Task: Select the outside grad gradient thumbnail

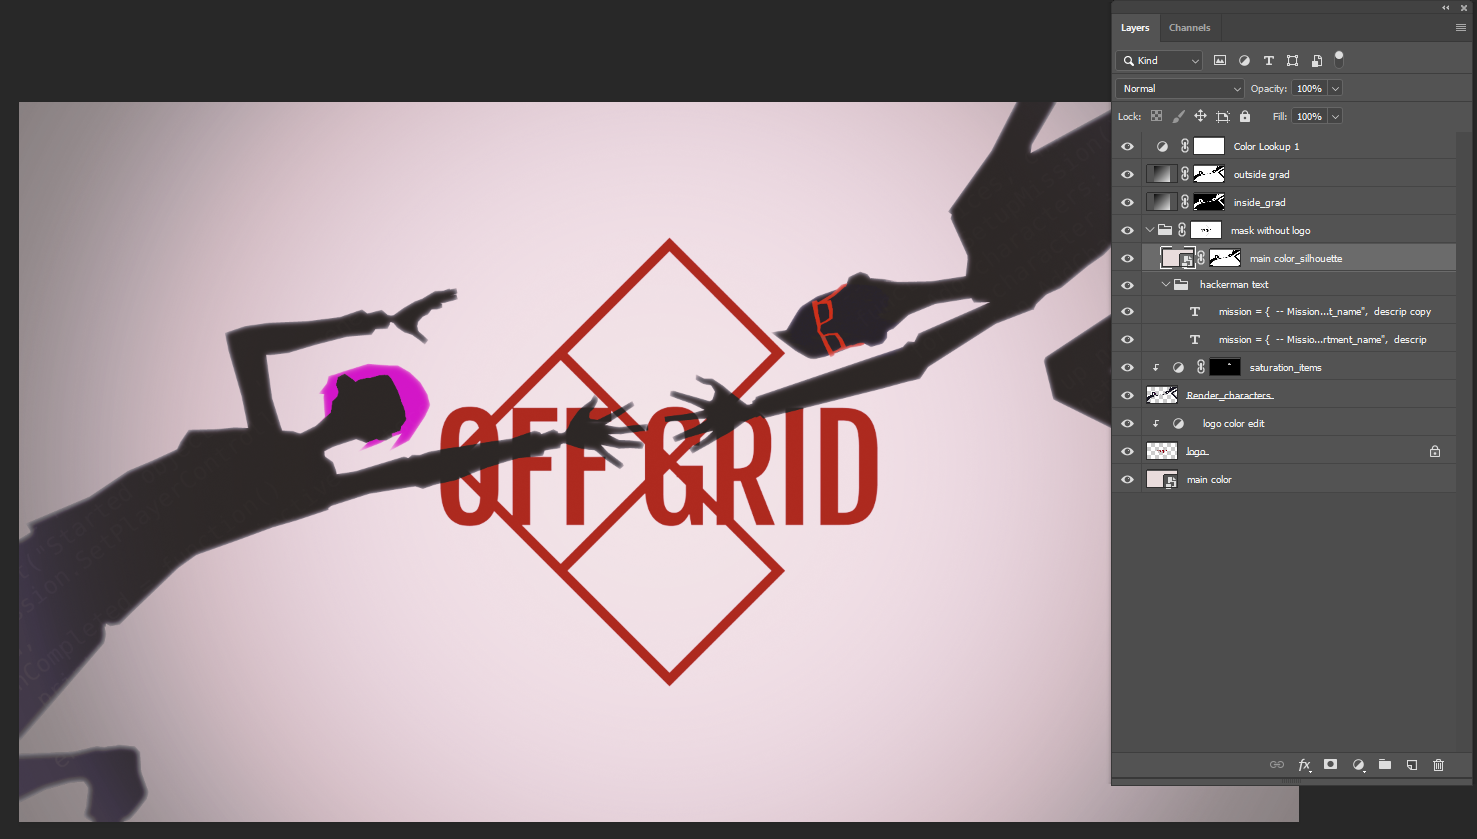Action: [1161, 174]
